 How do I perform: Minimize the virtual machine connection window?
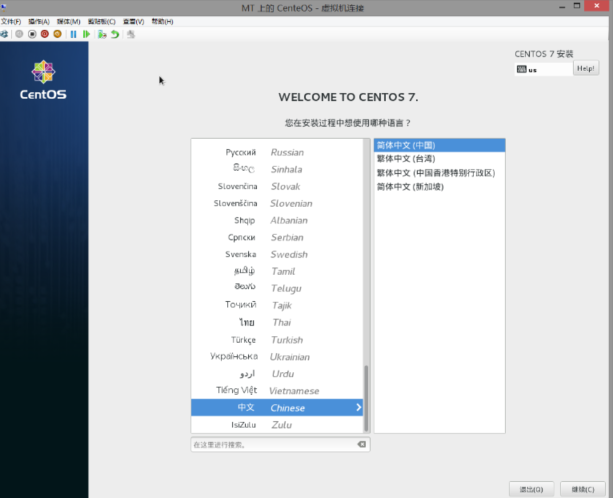(562, 7)
